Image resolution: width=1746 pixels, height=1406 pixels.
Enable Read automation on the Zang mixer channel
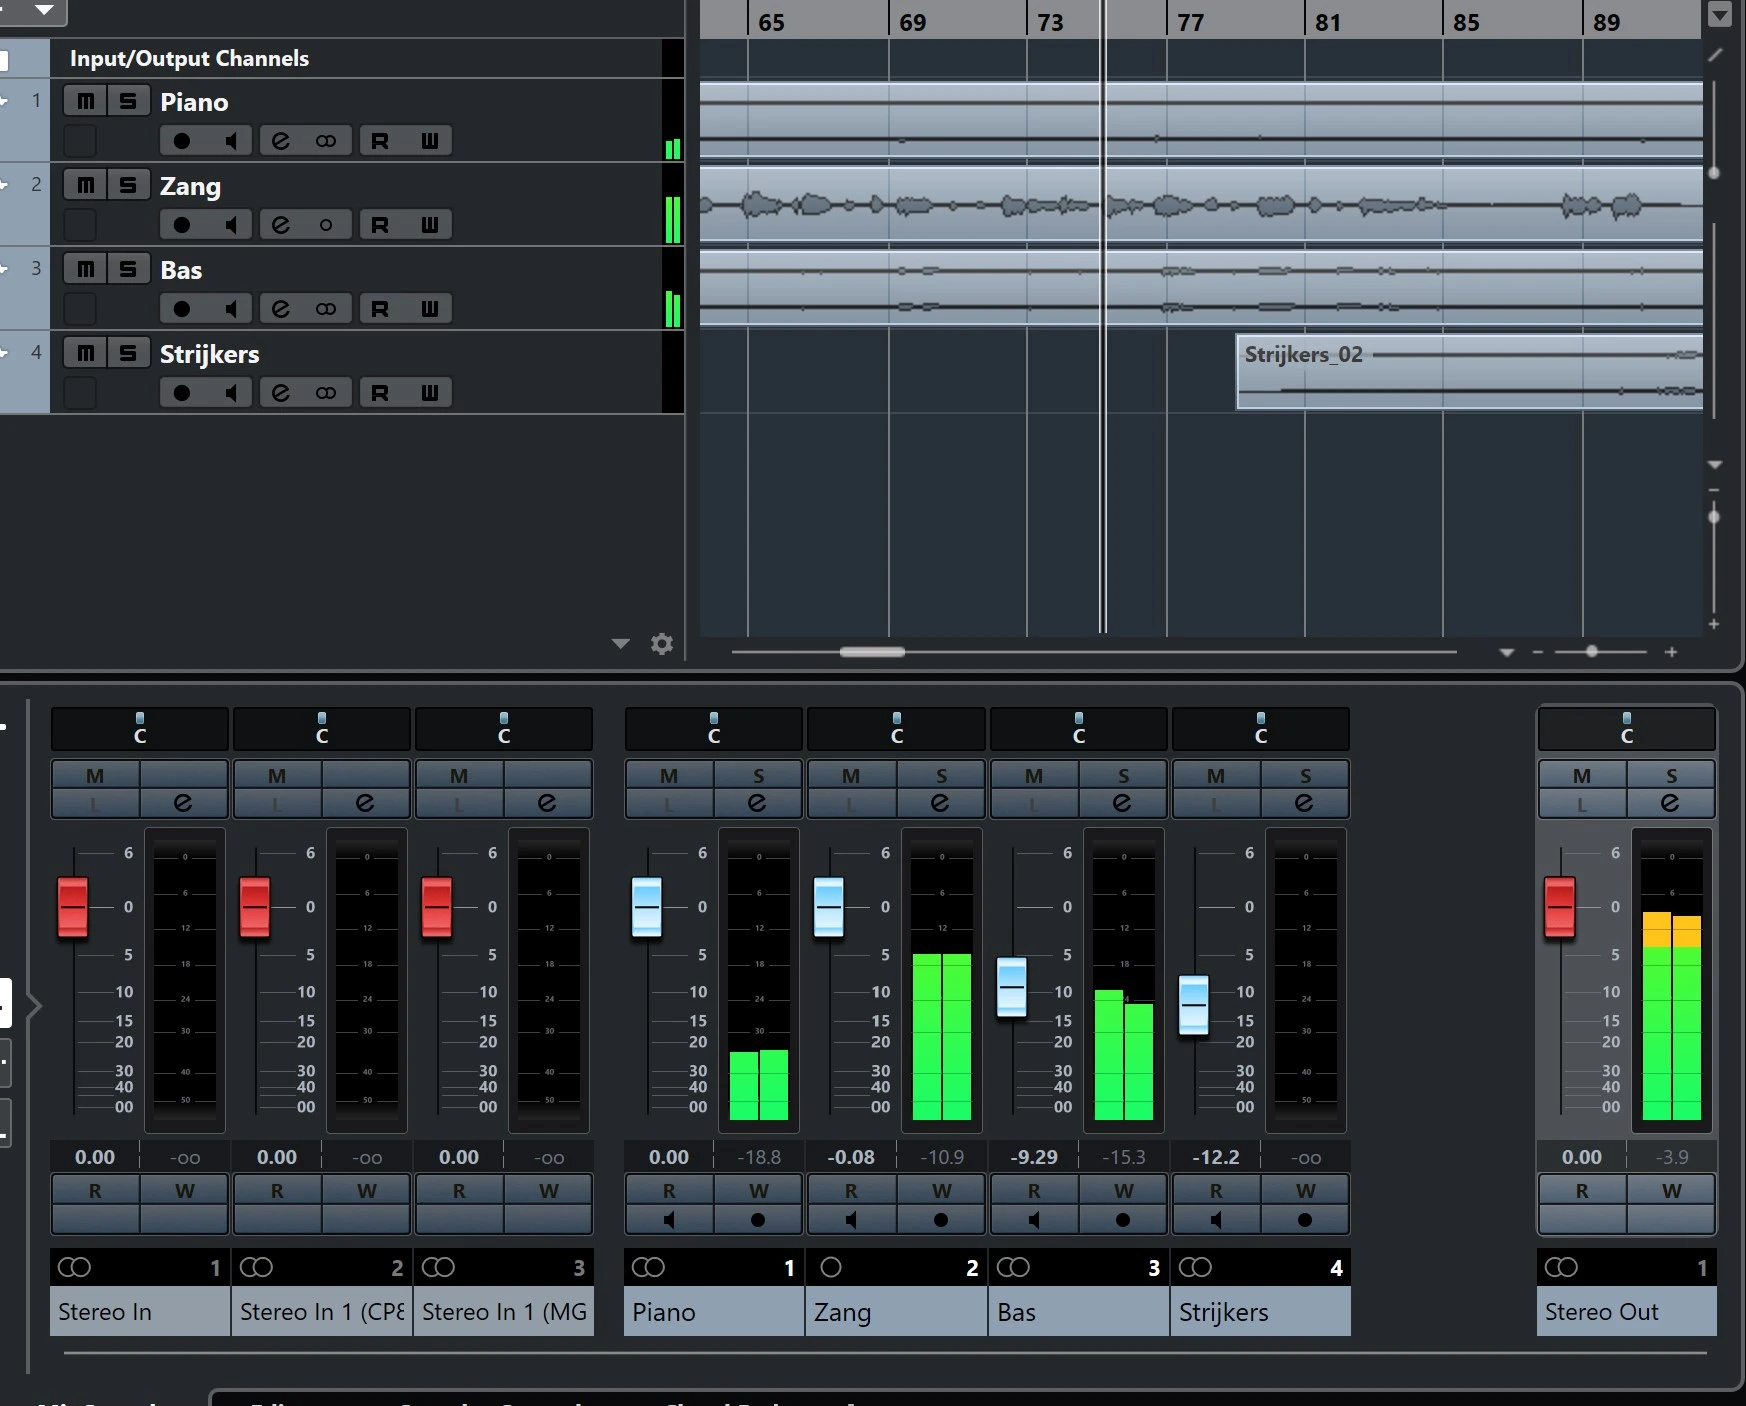851,1191
